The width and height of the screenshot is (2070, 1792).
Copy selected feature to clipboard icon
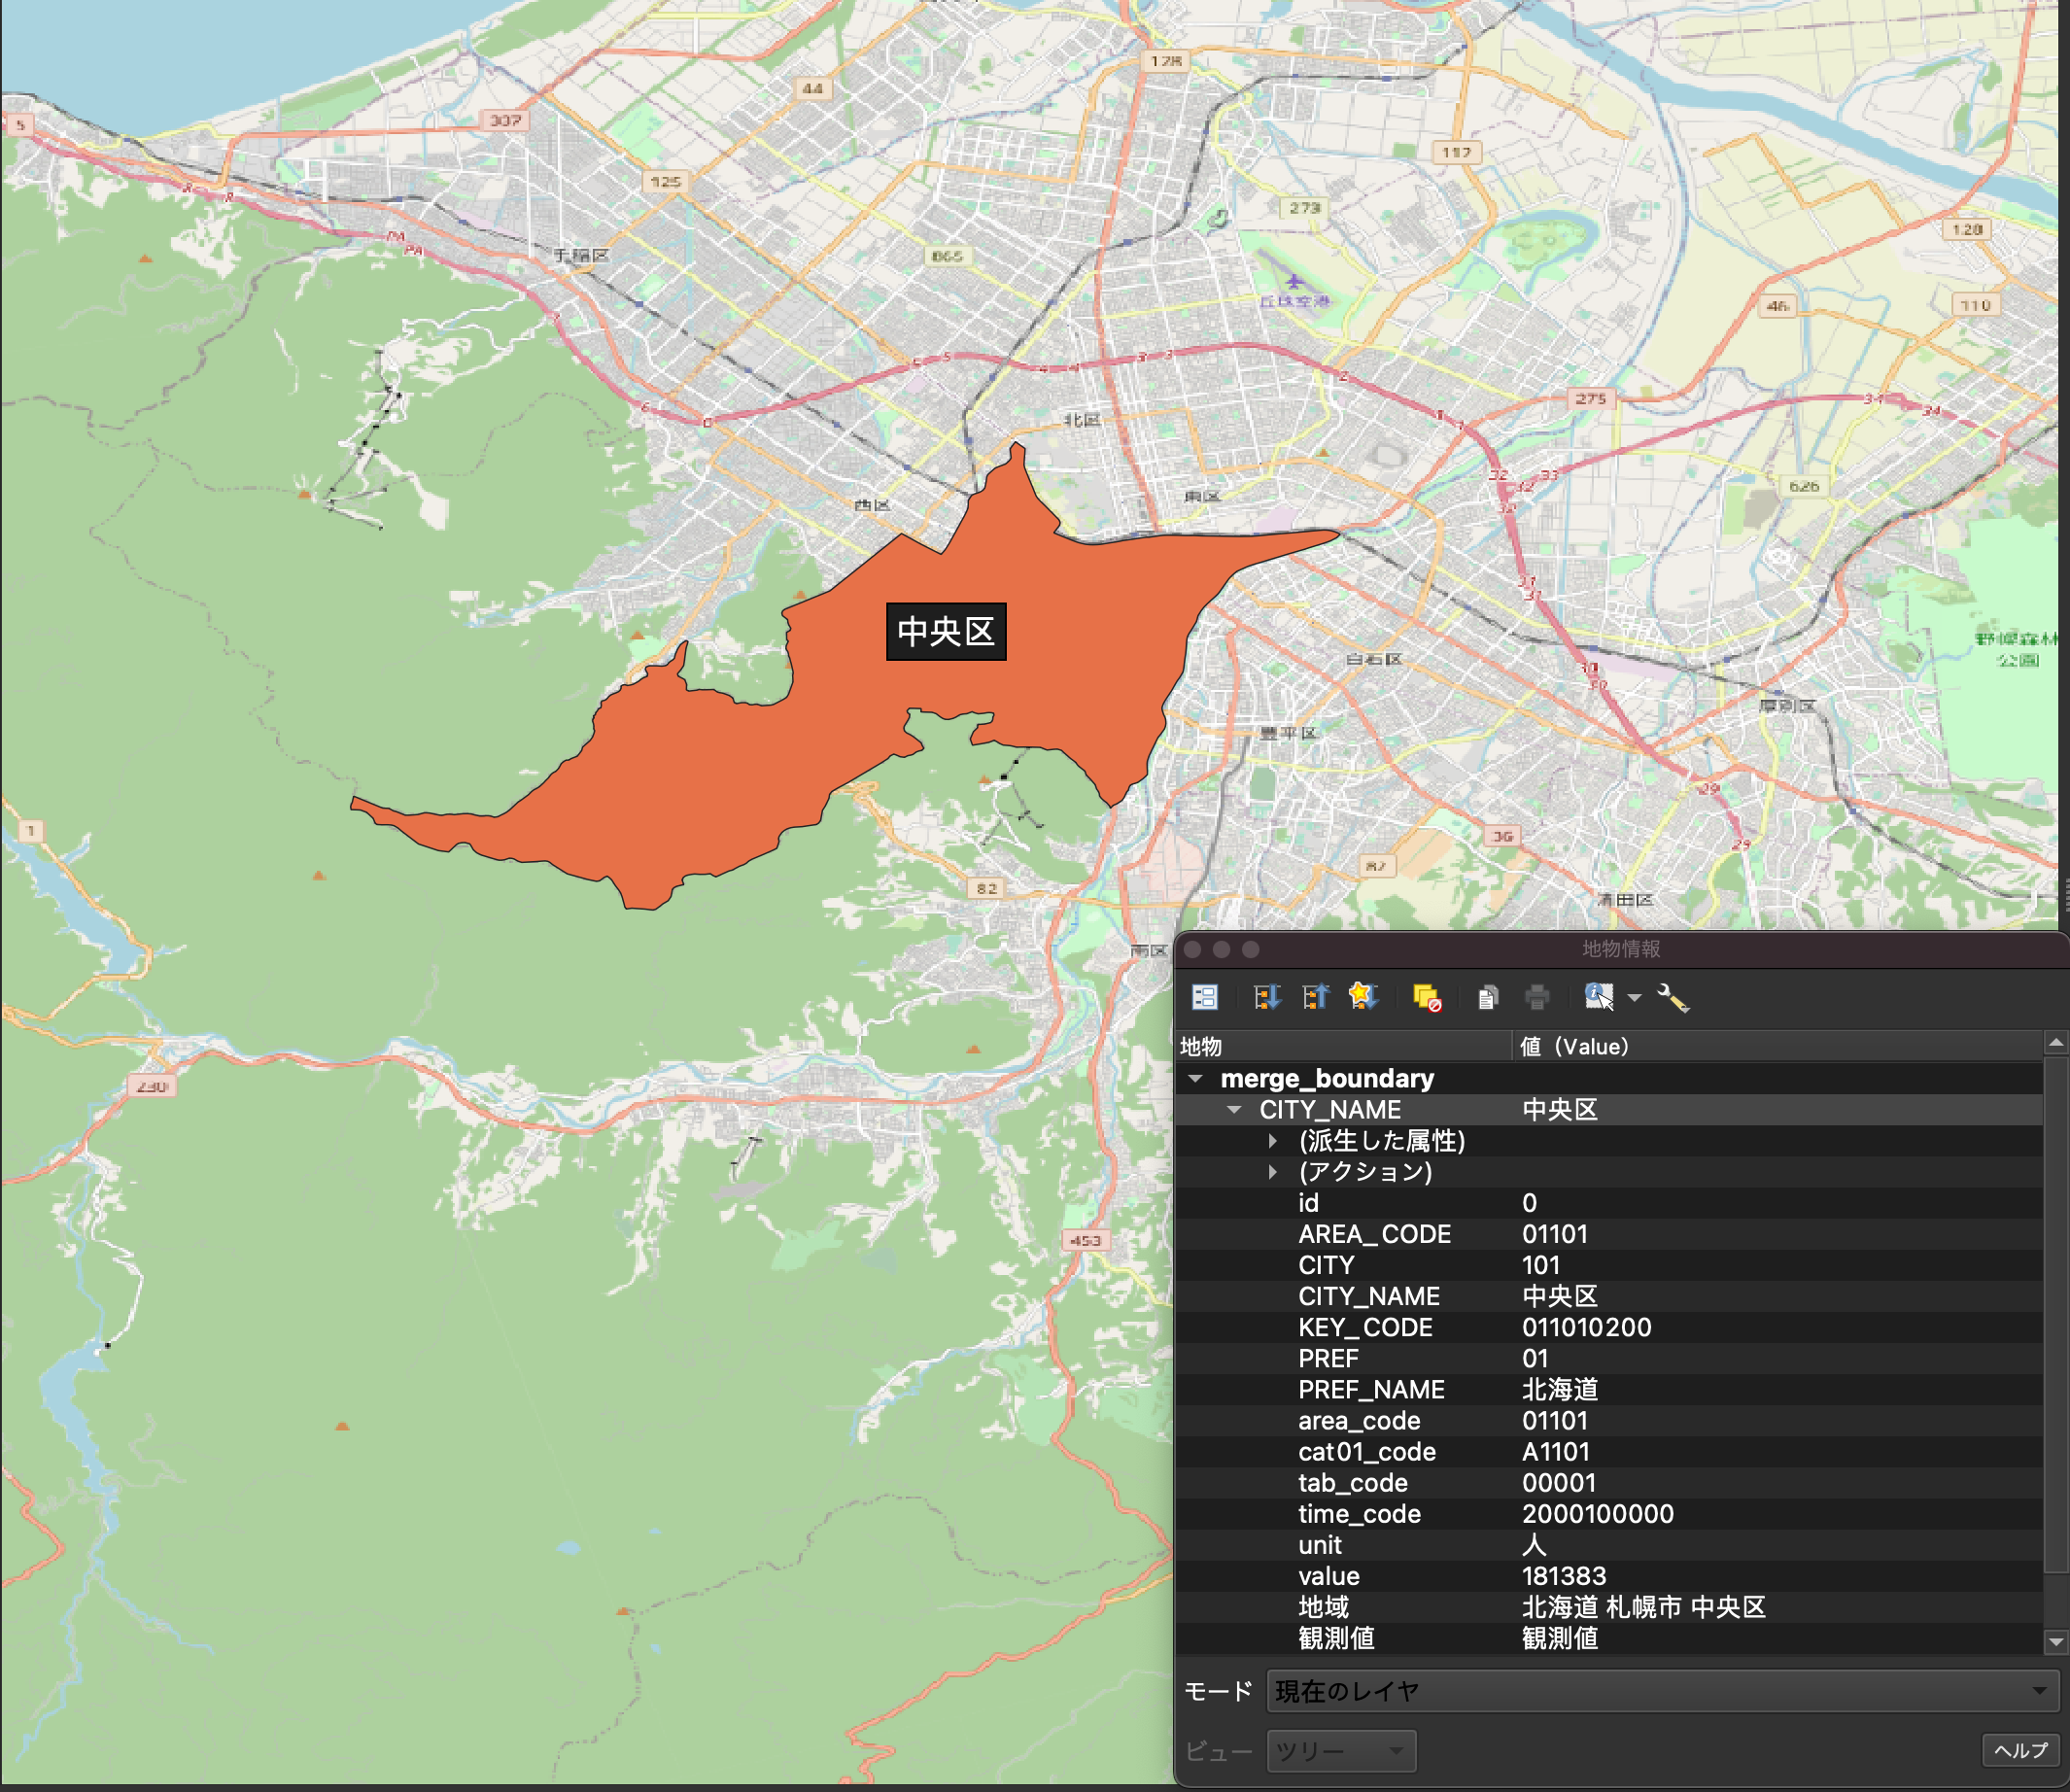(x=1487, y=997)
